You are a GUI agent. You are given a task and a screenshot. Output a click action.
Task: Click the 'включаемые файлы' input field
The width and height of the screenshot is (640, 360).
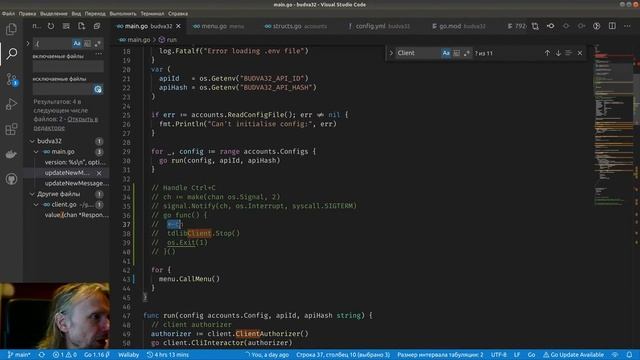pyautogui.click(x=68, y=66)
